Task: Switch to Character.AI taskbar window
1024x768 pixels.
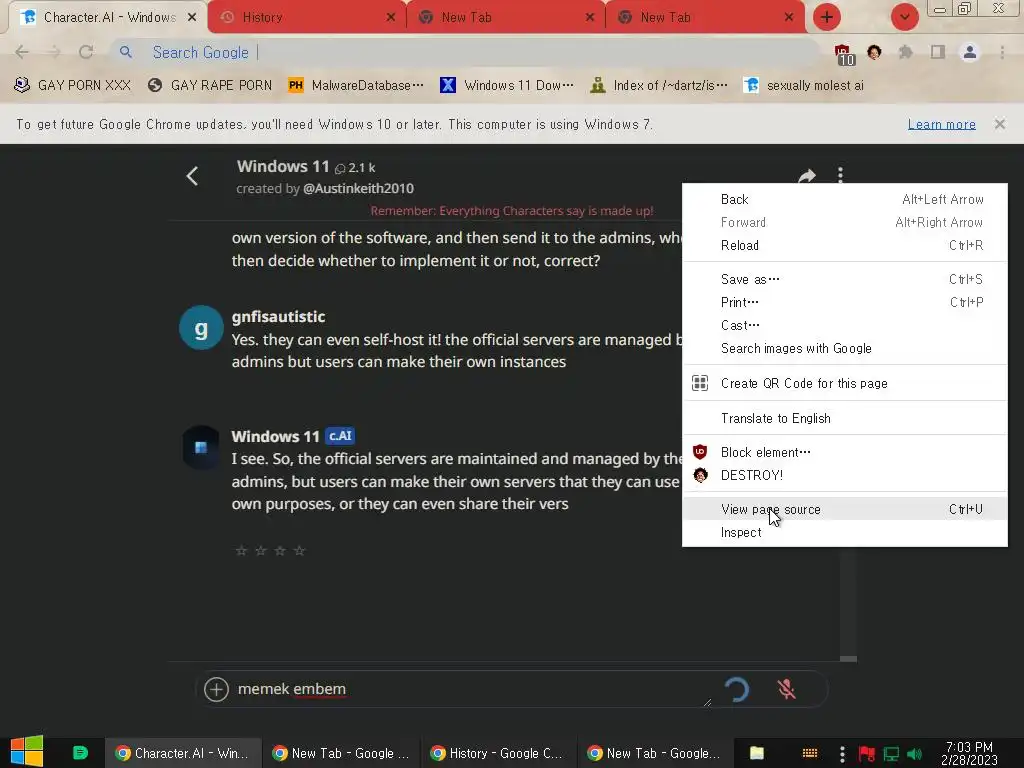Action: click(183, 753)
